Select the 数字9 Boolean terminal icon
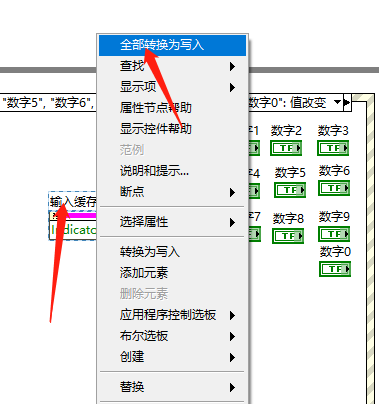The image size is (379, 404). click(x=334, y=234)
